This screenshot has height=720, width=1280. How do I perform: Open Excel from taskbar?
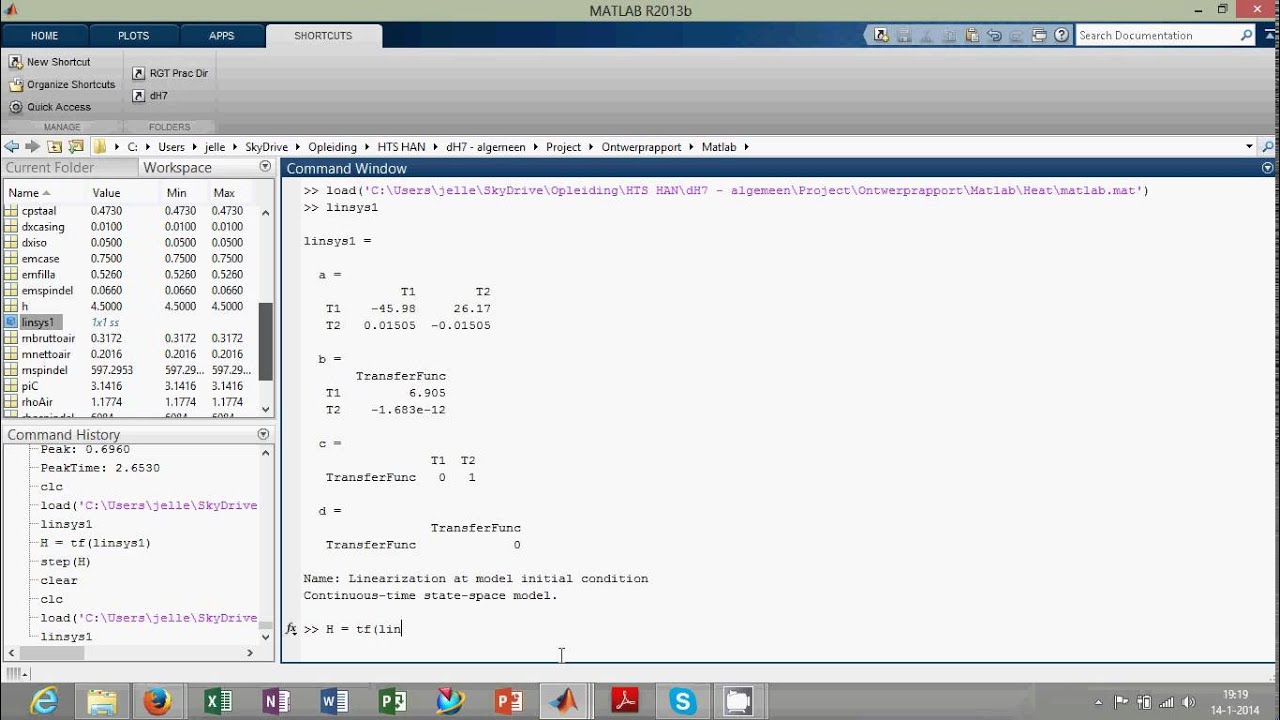coord(217,701)
